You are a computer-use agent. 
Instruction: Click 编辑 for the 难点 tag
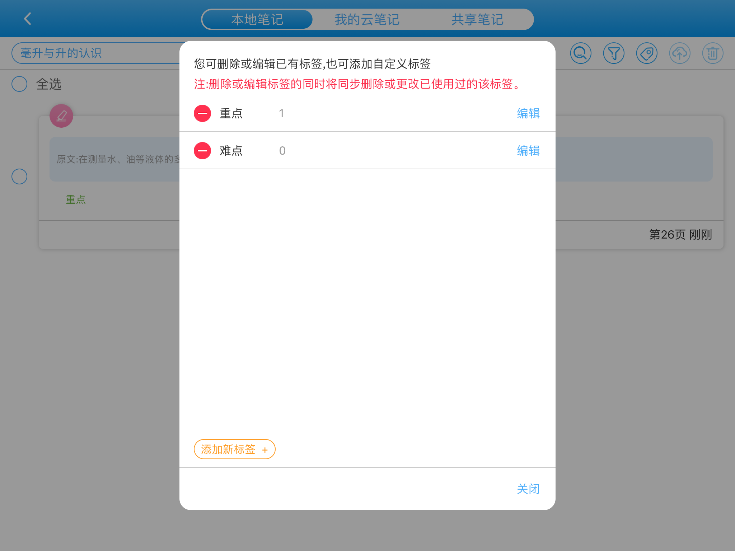(x=528, y=151)
